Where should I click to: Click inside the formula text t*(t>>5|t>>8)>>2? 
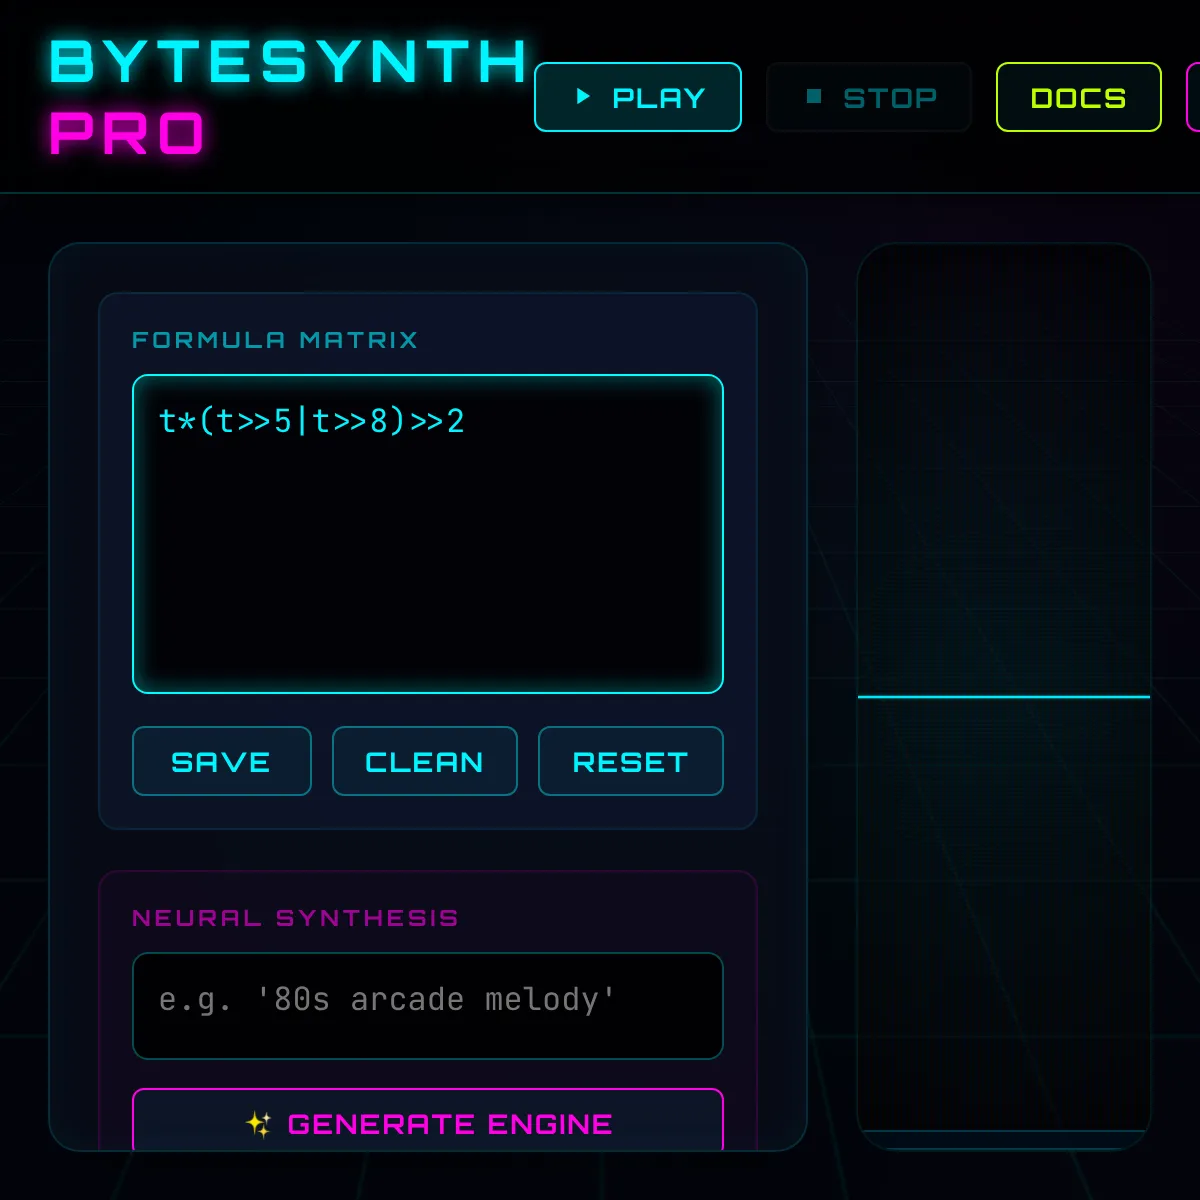tap(312, 421)
